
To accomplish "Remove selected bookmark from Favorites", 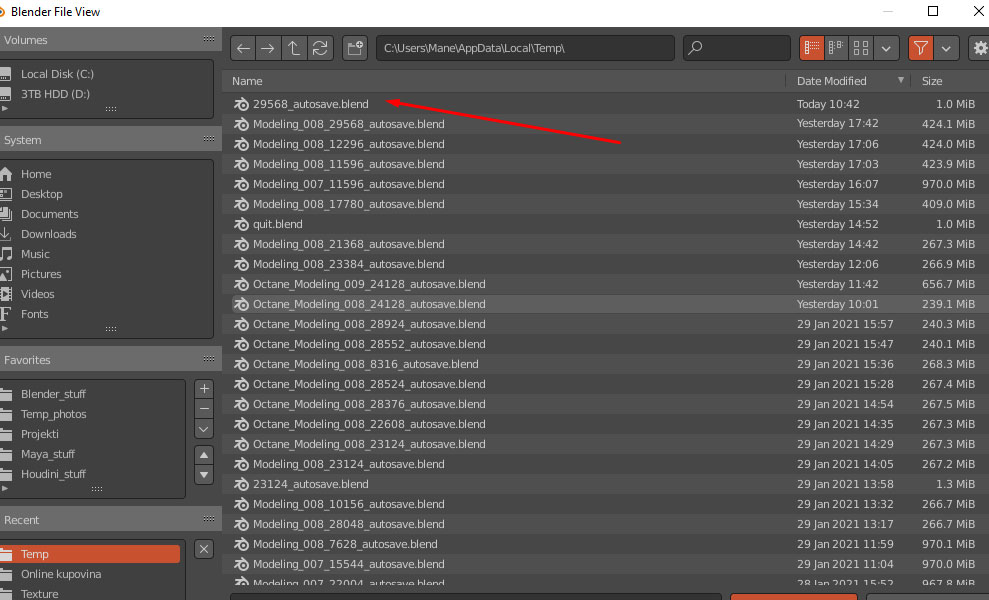I will click(x=204, y=409).
